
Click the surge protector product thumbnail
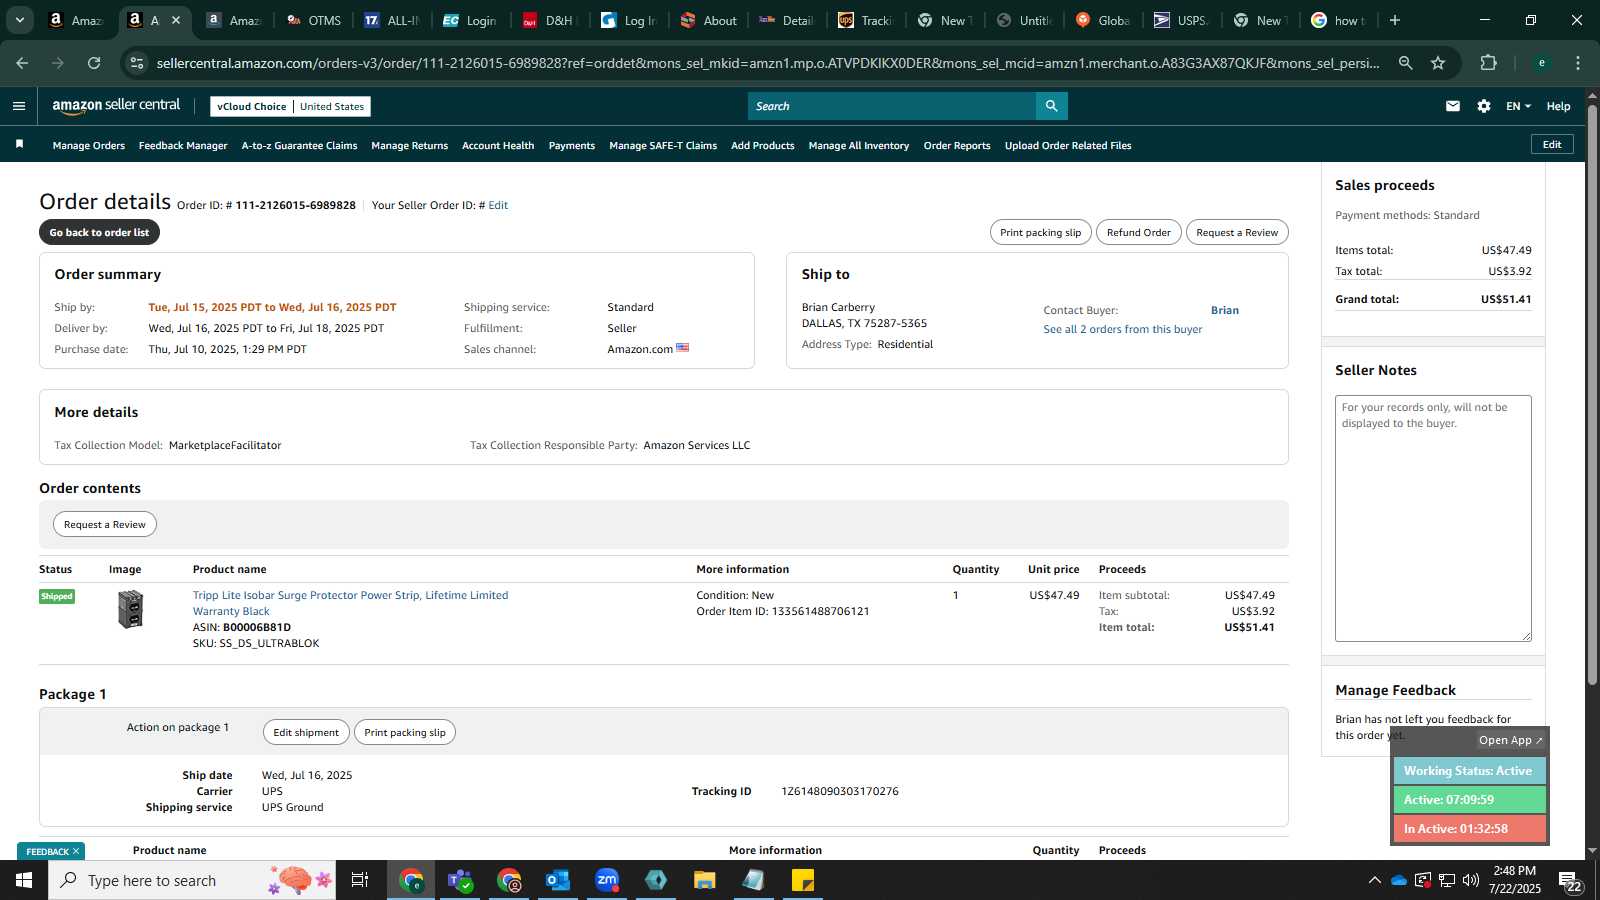(x=130, y=609)
